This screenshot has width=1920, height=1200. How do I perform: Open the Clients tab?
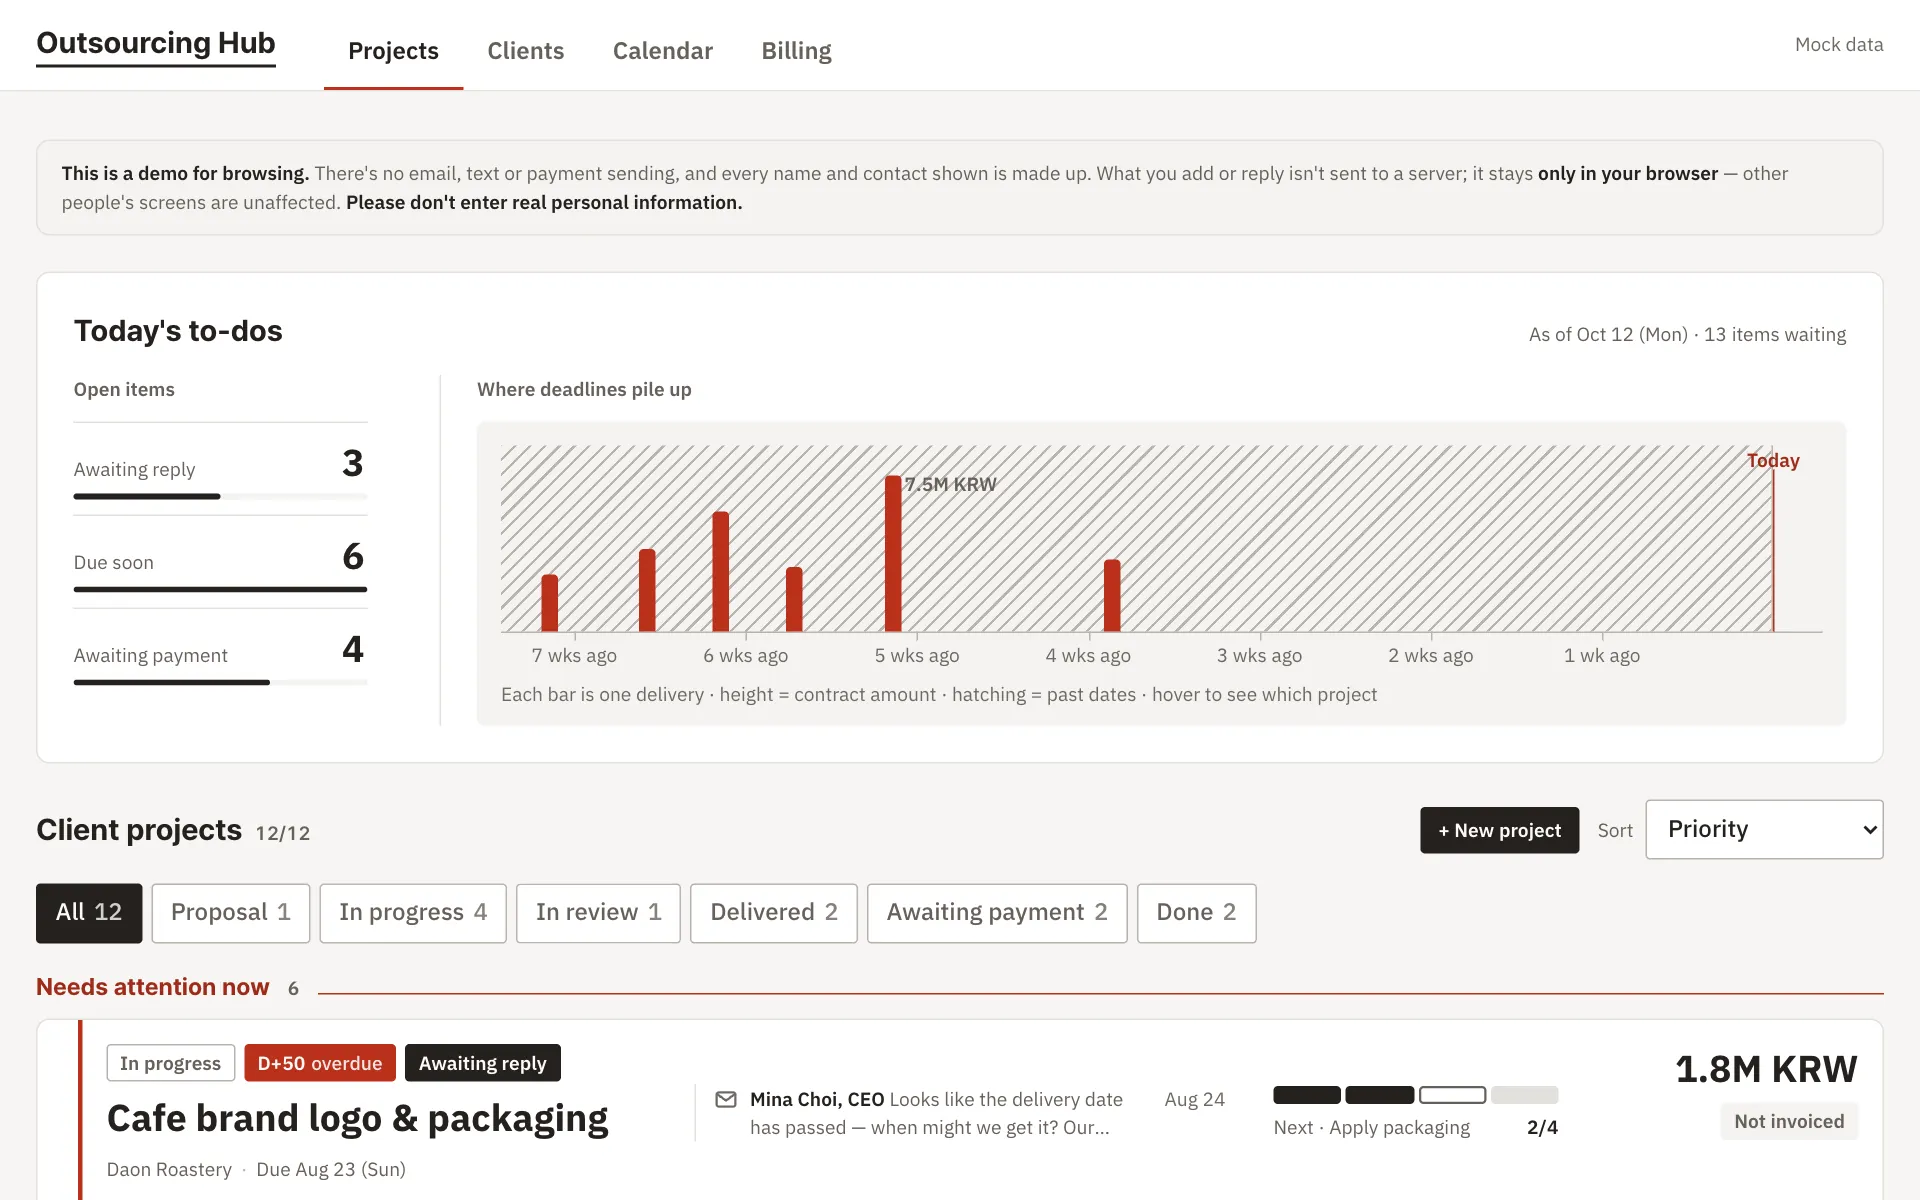click(525, 51)
